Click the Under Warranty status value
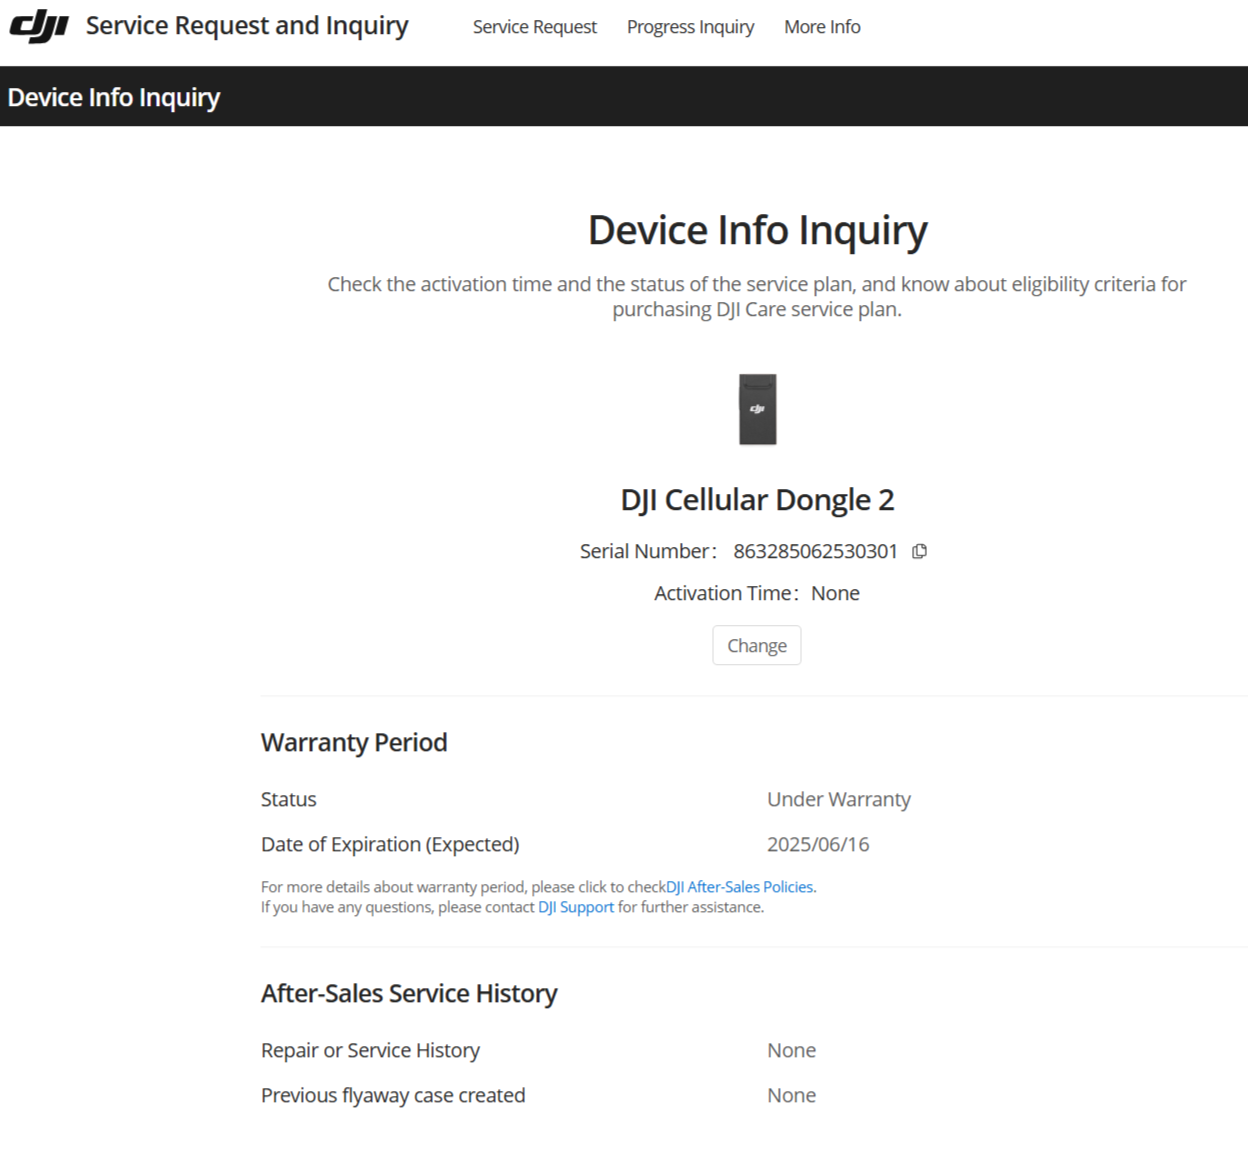The image size is (1248, 1150). coord(838,799)
